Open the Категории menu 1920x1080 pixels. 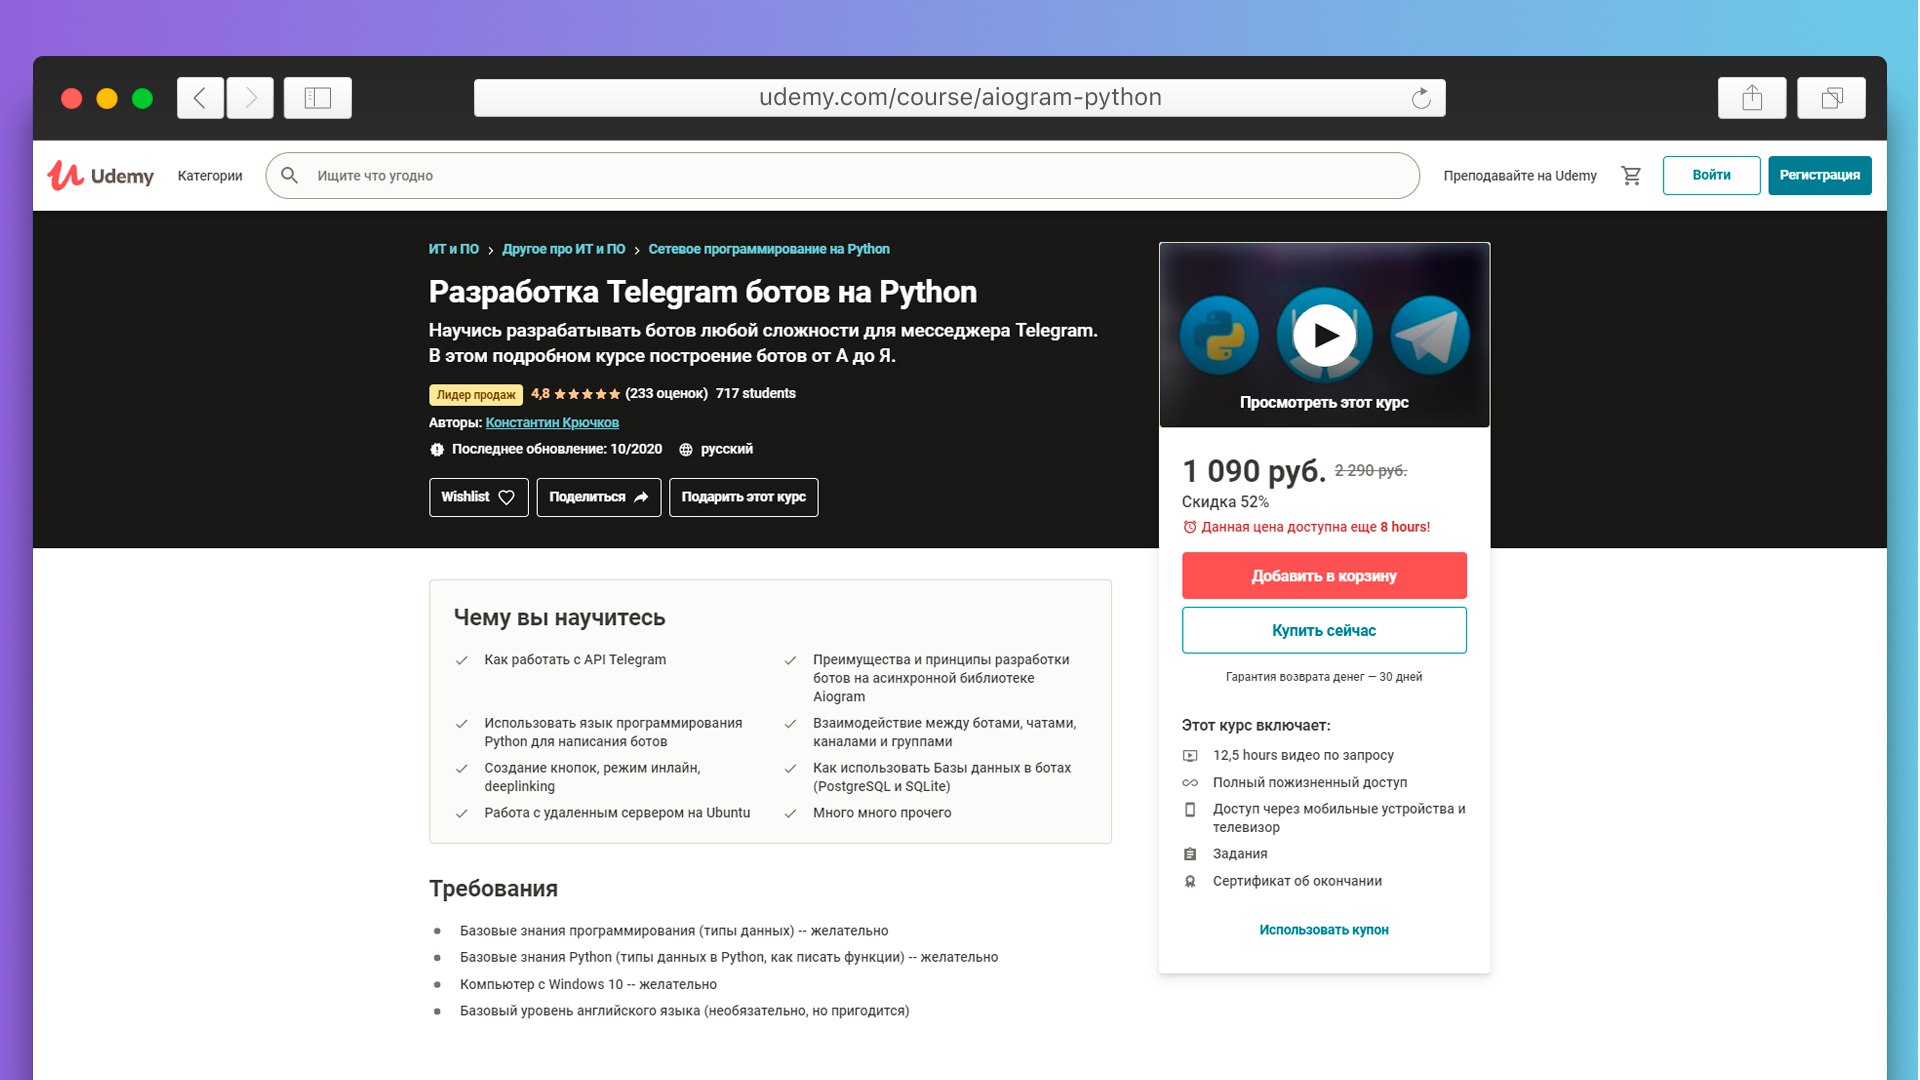pyautogui.click(x=210, y=176)
